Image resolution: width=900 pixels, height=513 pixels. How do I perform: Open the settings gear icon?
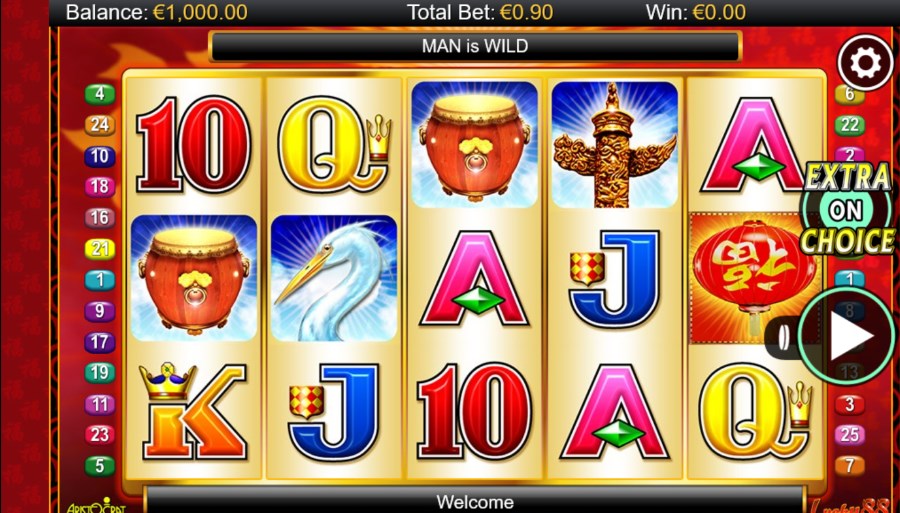tap(866, 63)
